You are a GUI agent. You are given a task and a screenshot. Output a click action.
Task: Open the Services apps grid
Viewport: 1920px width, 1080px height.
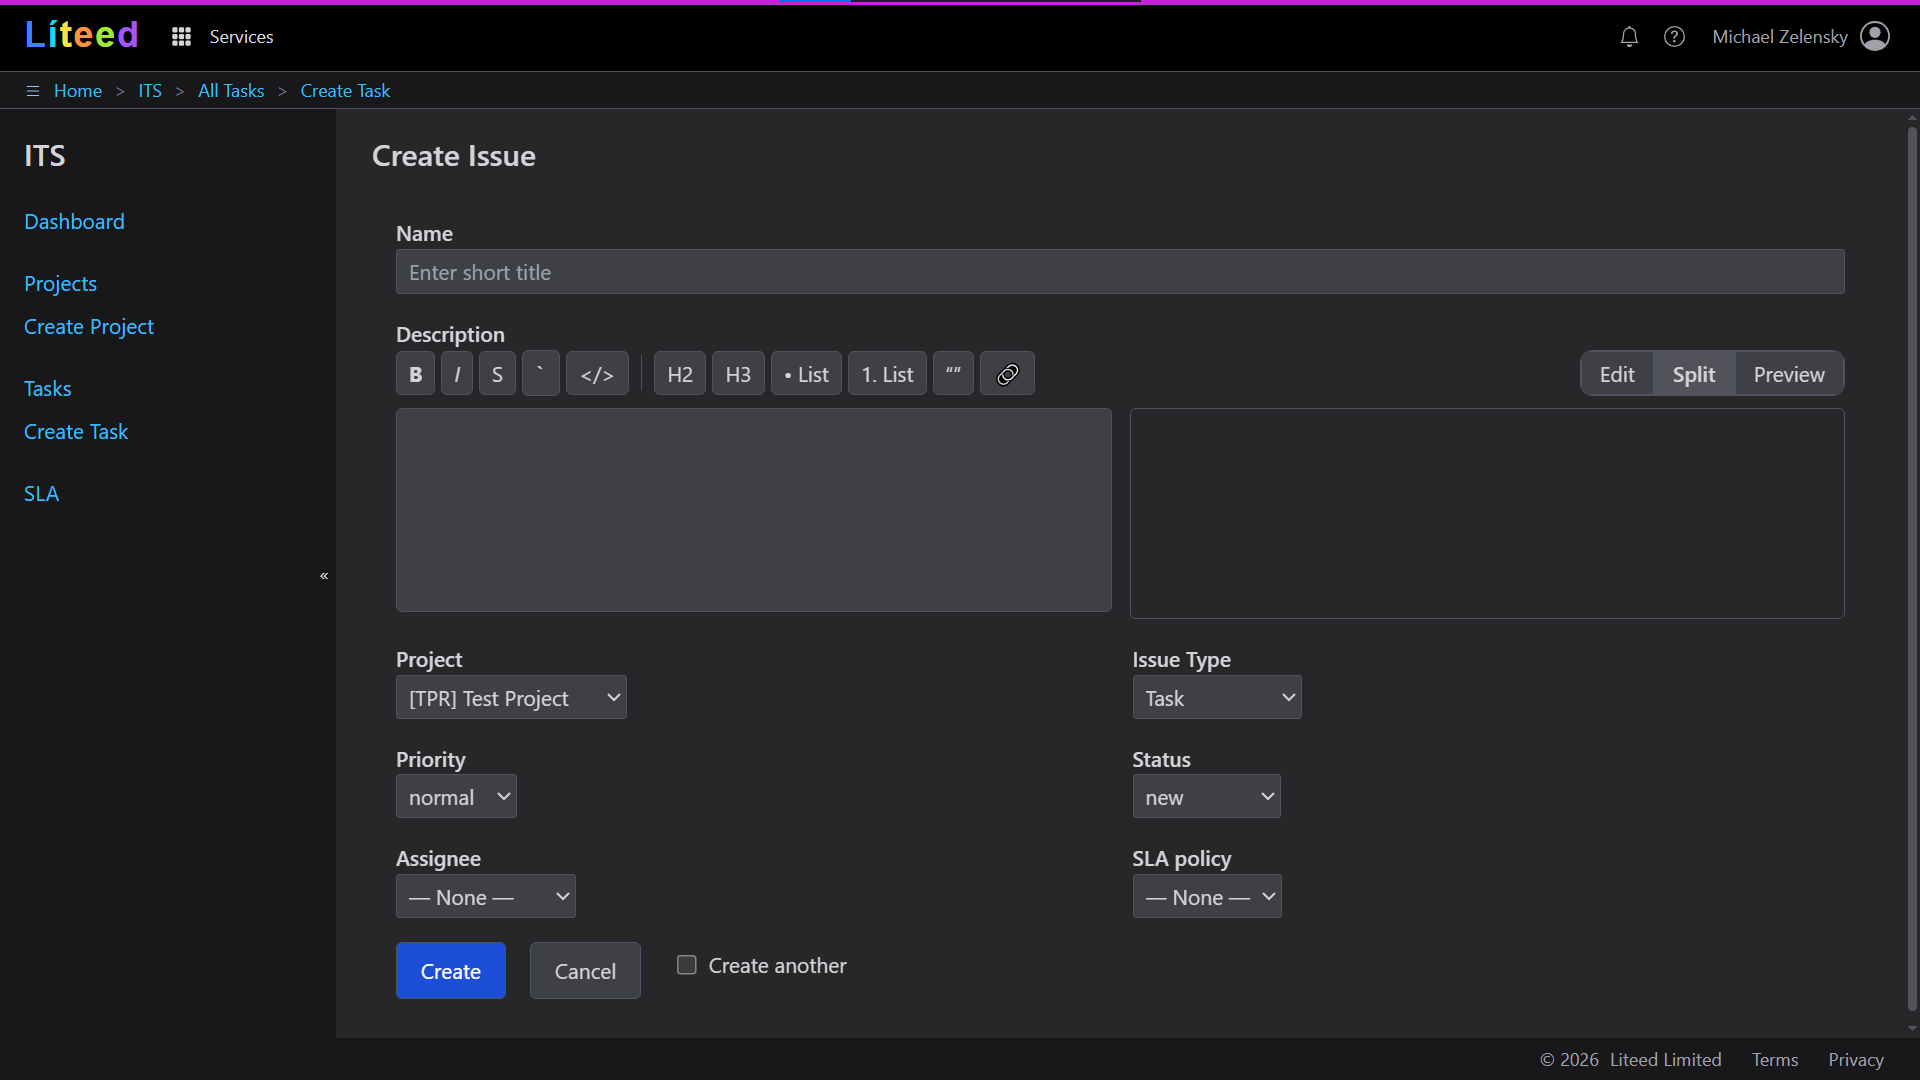click(x=181, y=37)
